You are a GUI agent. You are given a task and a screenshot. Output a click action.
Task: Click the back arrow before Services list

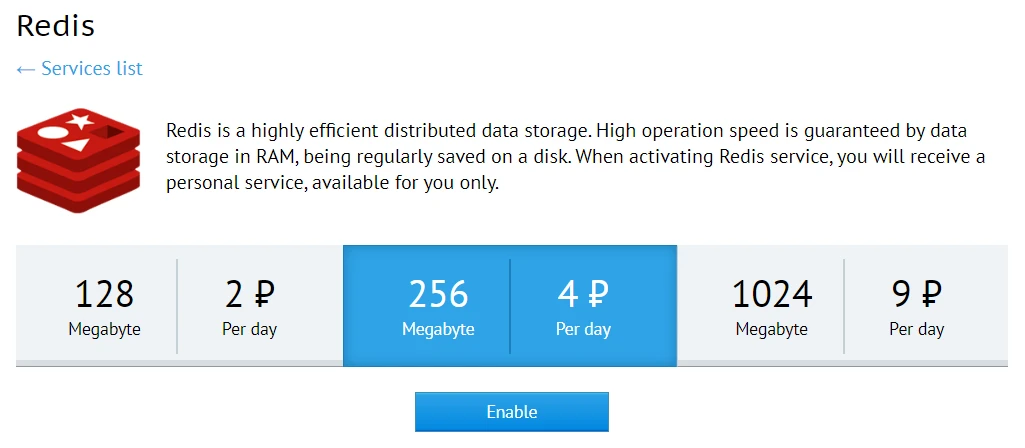coord(26,69)
